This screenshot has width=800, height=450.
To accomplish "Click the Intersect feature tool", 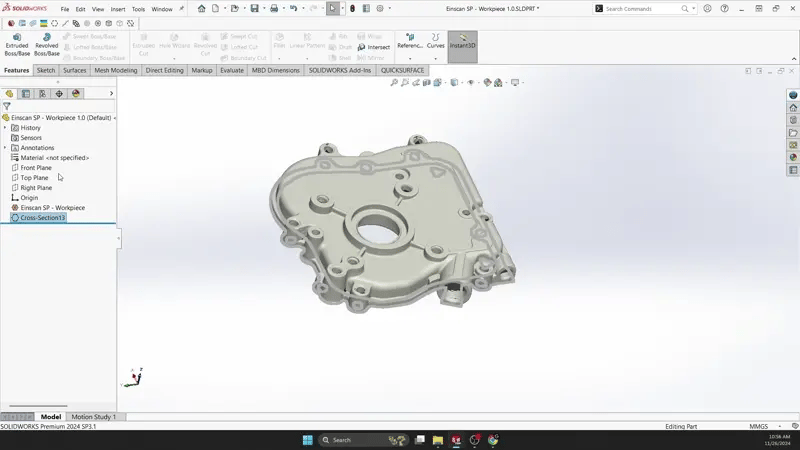I will pos(374,47).
